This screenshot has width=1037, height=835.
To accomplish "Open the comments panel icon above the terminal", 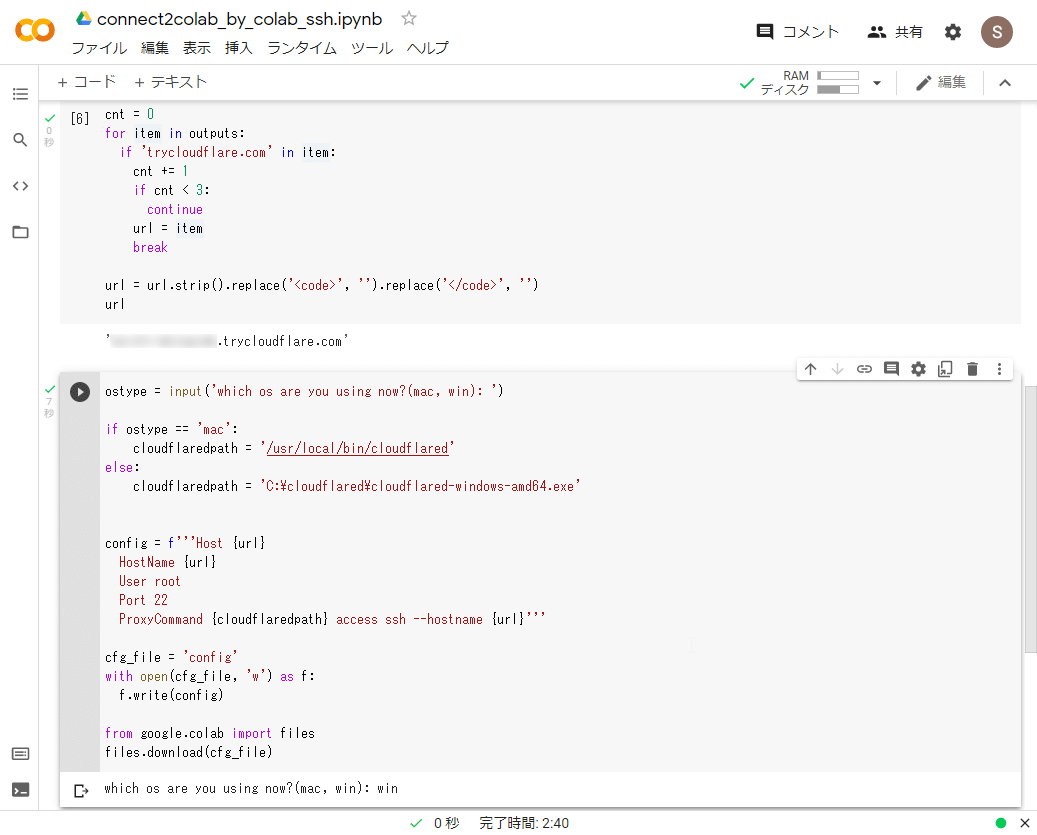I will click(20, 753).
